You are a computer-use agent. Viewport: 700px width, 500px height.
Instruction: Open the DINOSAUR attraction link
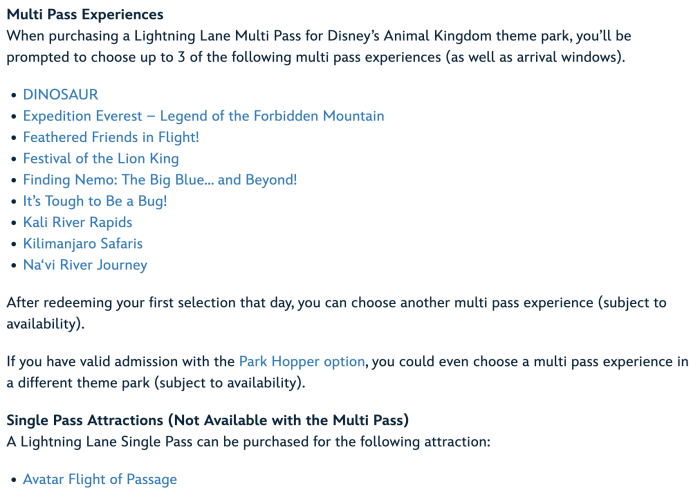(x=60, y=94)
